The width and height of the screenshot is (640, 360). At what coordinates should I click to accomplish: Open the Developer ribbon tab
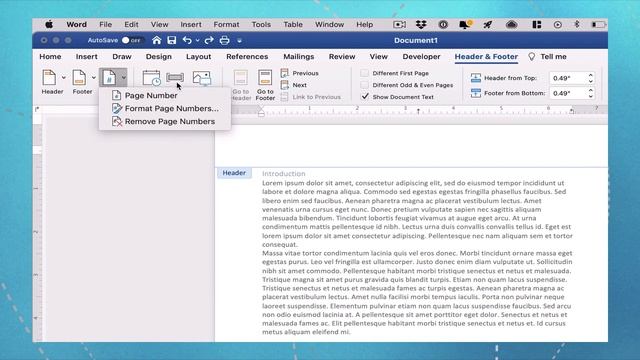tap(421, 57)
